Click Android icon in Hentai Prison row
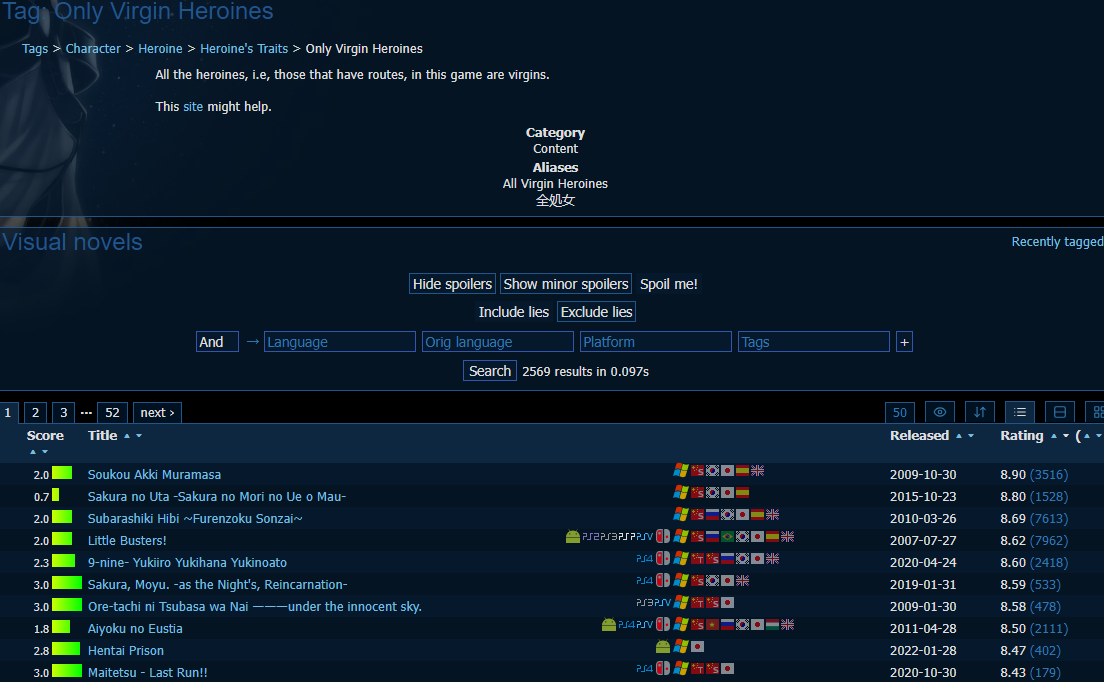Image resolution: width=1104 pixels, height=682 pixels. pyautogui.click(x=663, y=646)
